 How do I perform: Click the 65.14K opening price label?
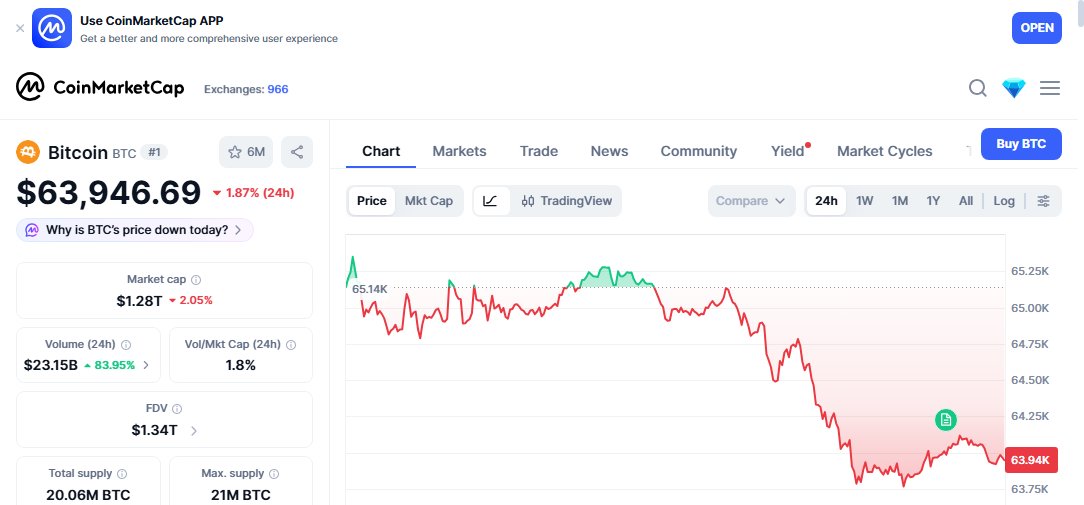[369, 289]
